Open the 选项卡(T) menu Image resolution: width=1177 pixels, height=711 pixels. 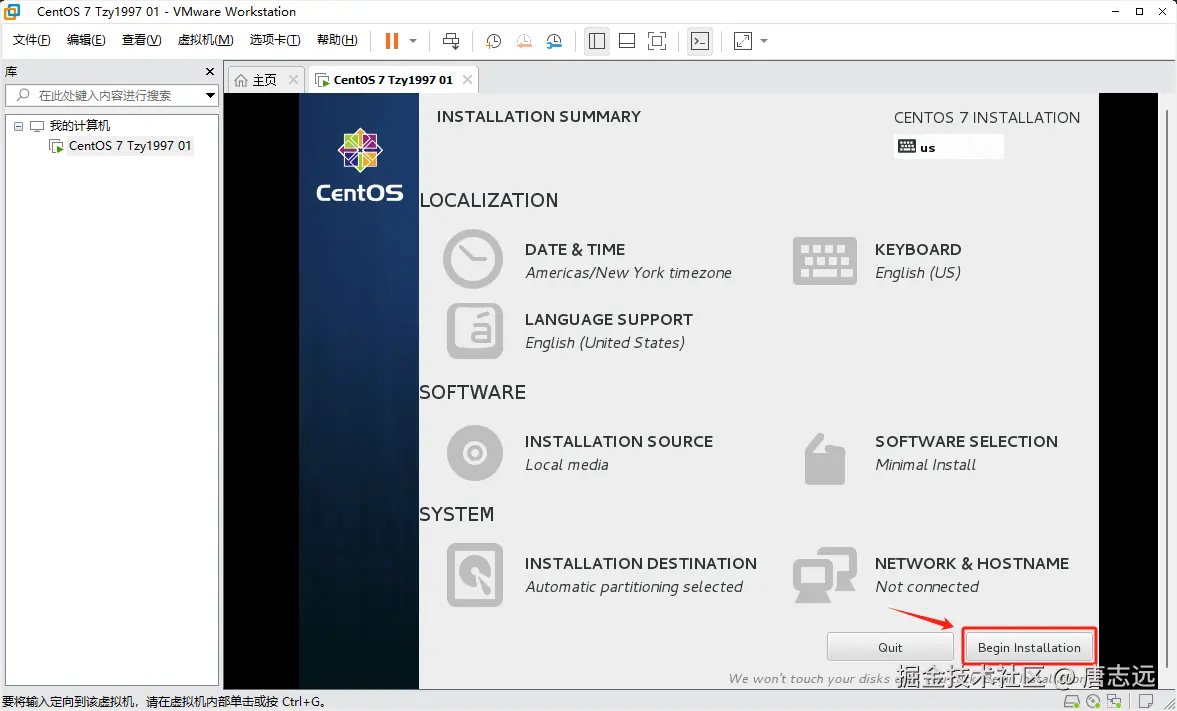click(x=275, y=40)
